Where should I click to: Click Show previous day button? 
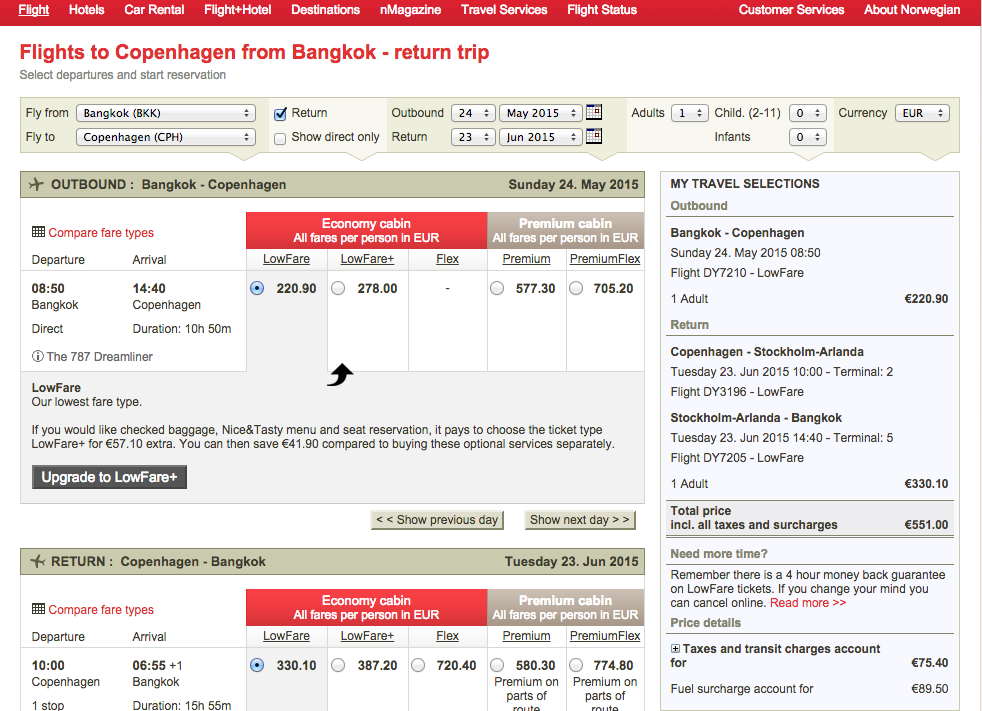tap(437, 520)
